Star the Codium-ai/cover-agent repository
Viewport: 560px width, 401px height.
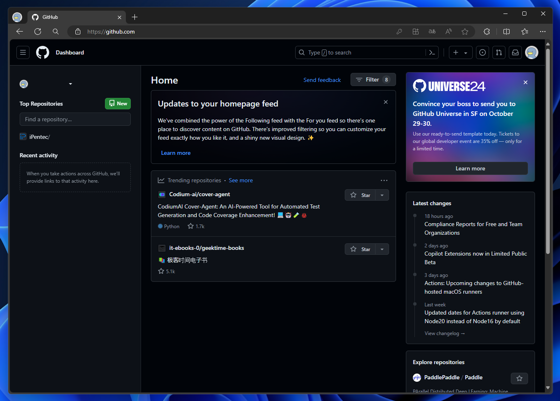click(360, 195)
